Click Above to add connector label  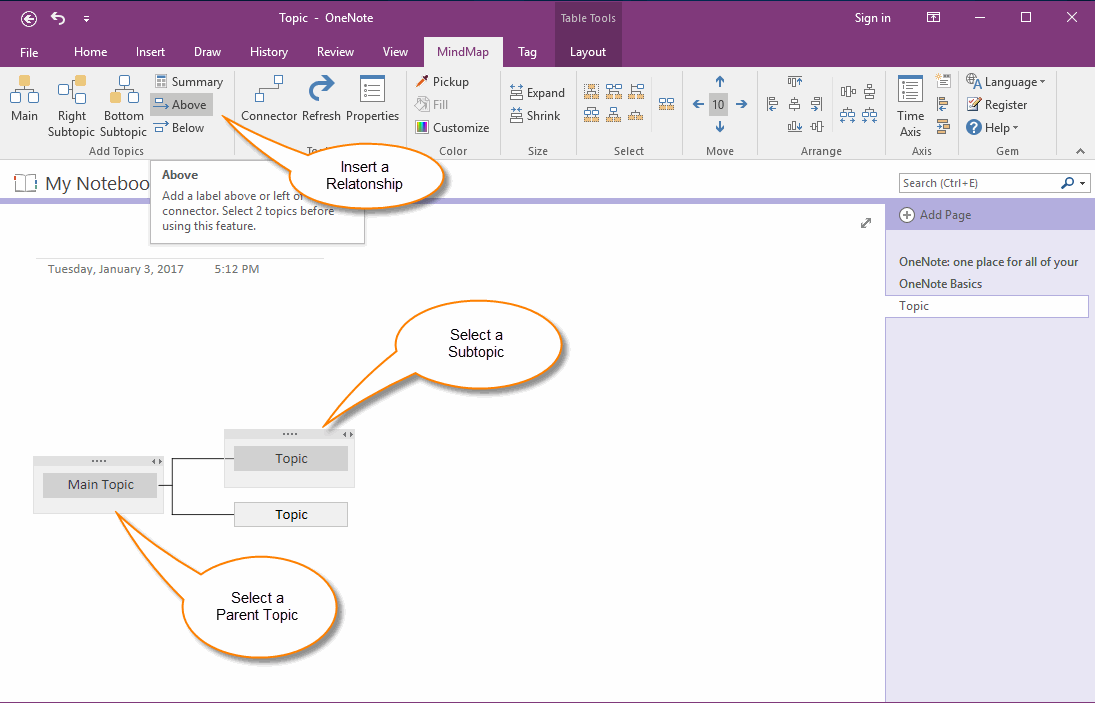[x=181, y=105]
